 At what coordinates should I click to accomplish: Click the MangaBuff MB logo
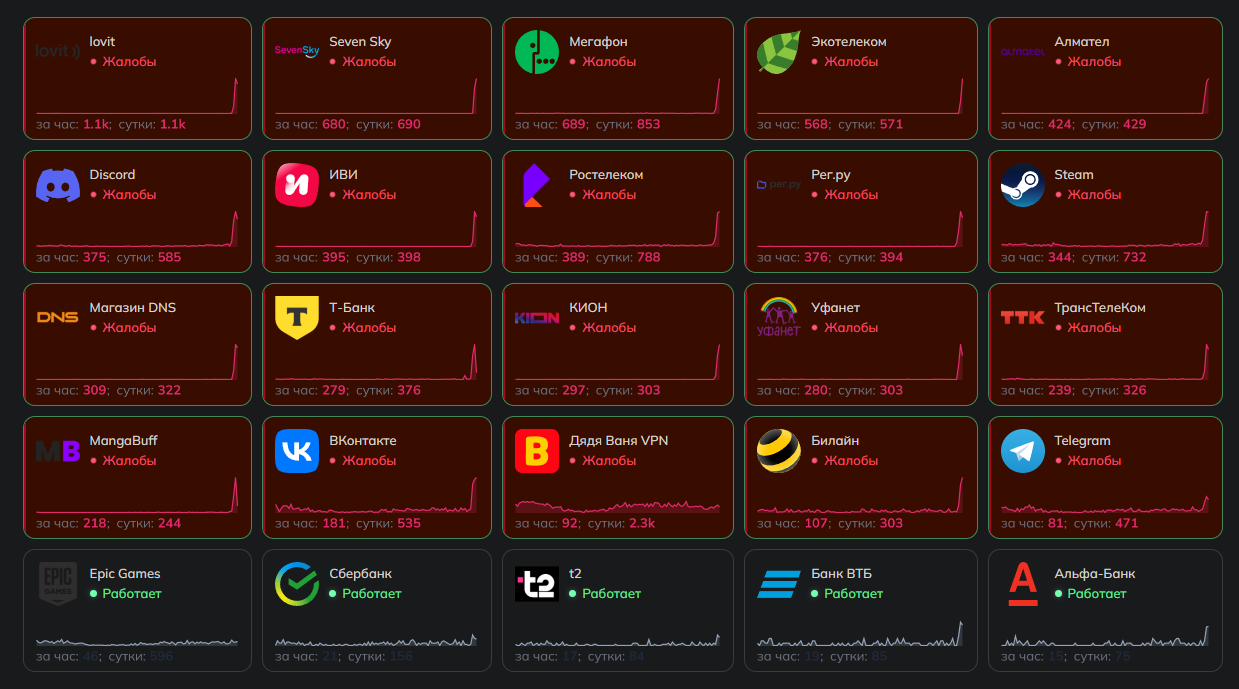[58, 451]
